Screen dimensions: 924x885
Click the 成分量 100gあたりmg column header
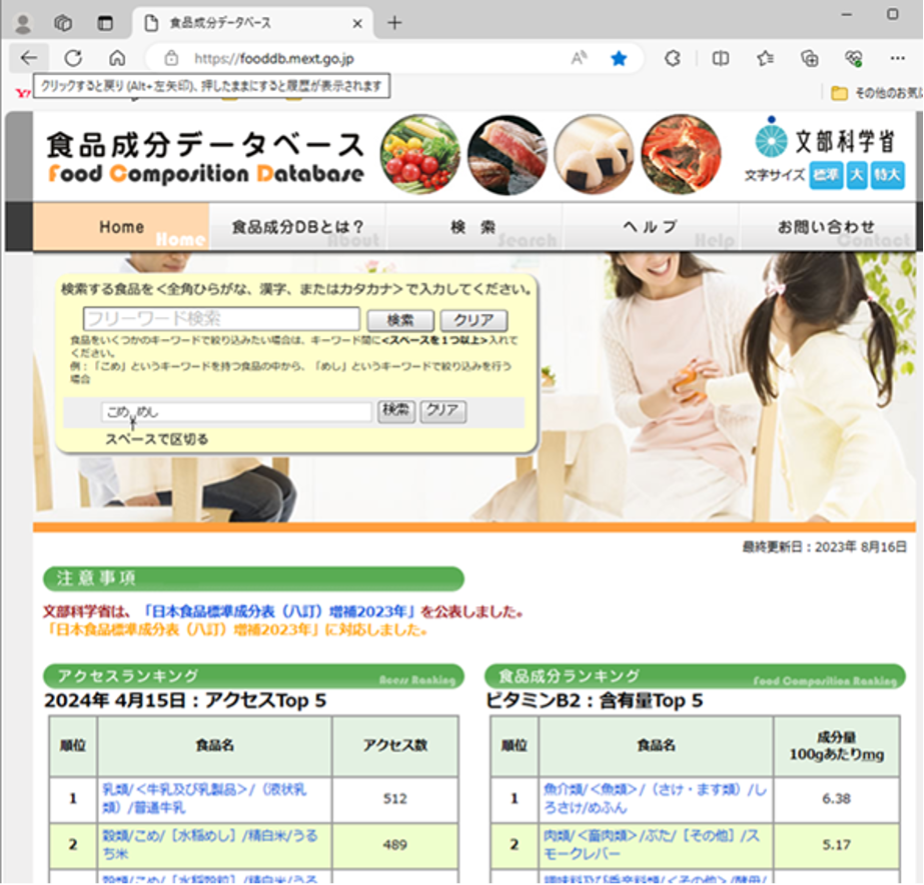coord(836,745)
